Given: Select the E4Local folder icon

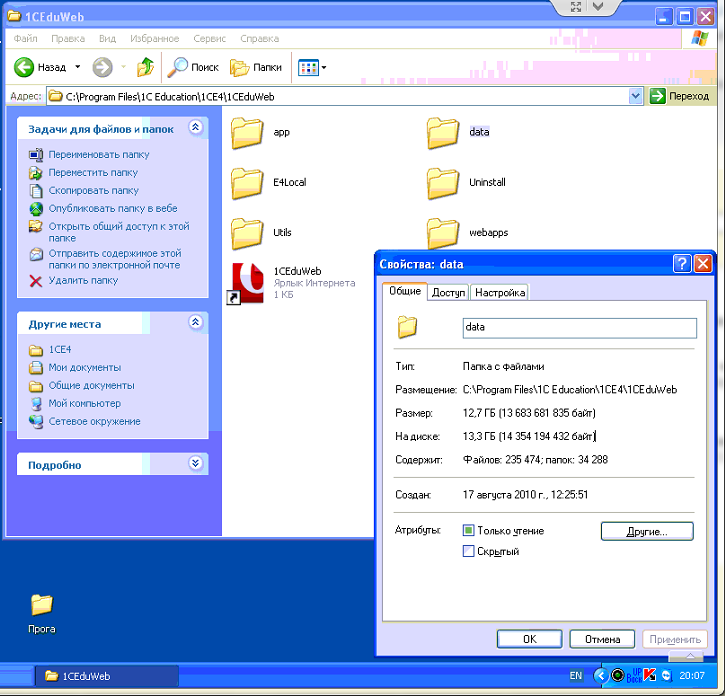Looking at the screenshot, I should coord(247,183).
